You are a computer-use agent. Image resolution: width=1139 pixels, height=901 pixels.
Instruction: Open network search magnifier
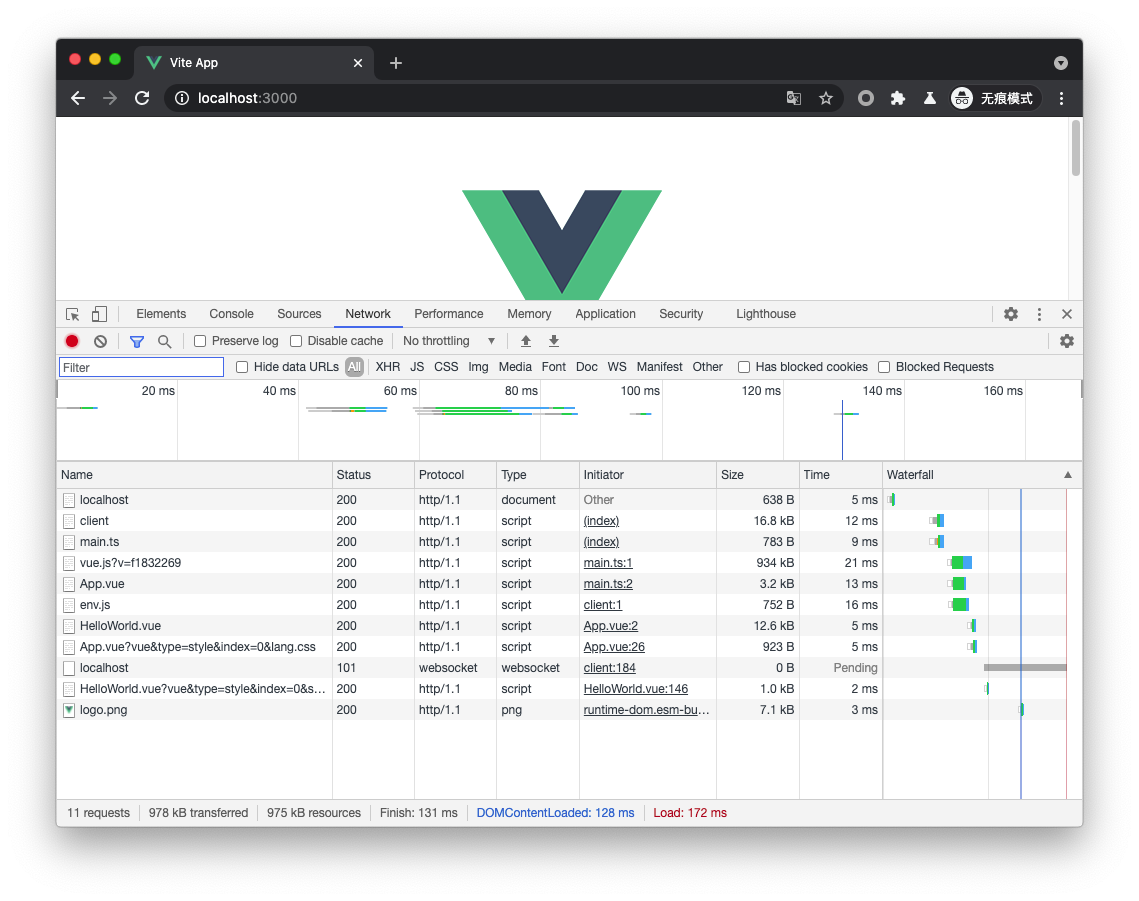(x=165, y=341)
